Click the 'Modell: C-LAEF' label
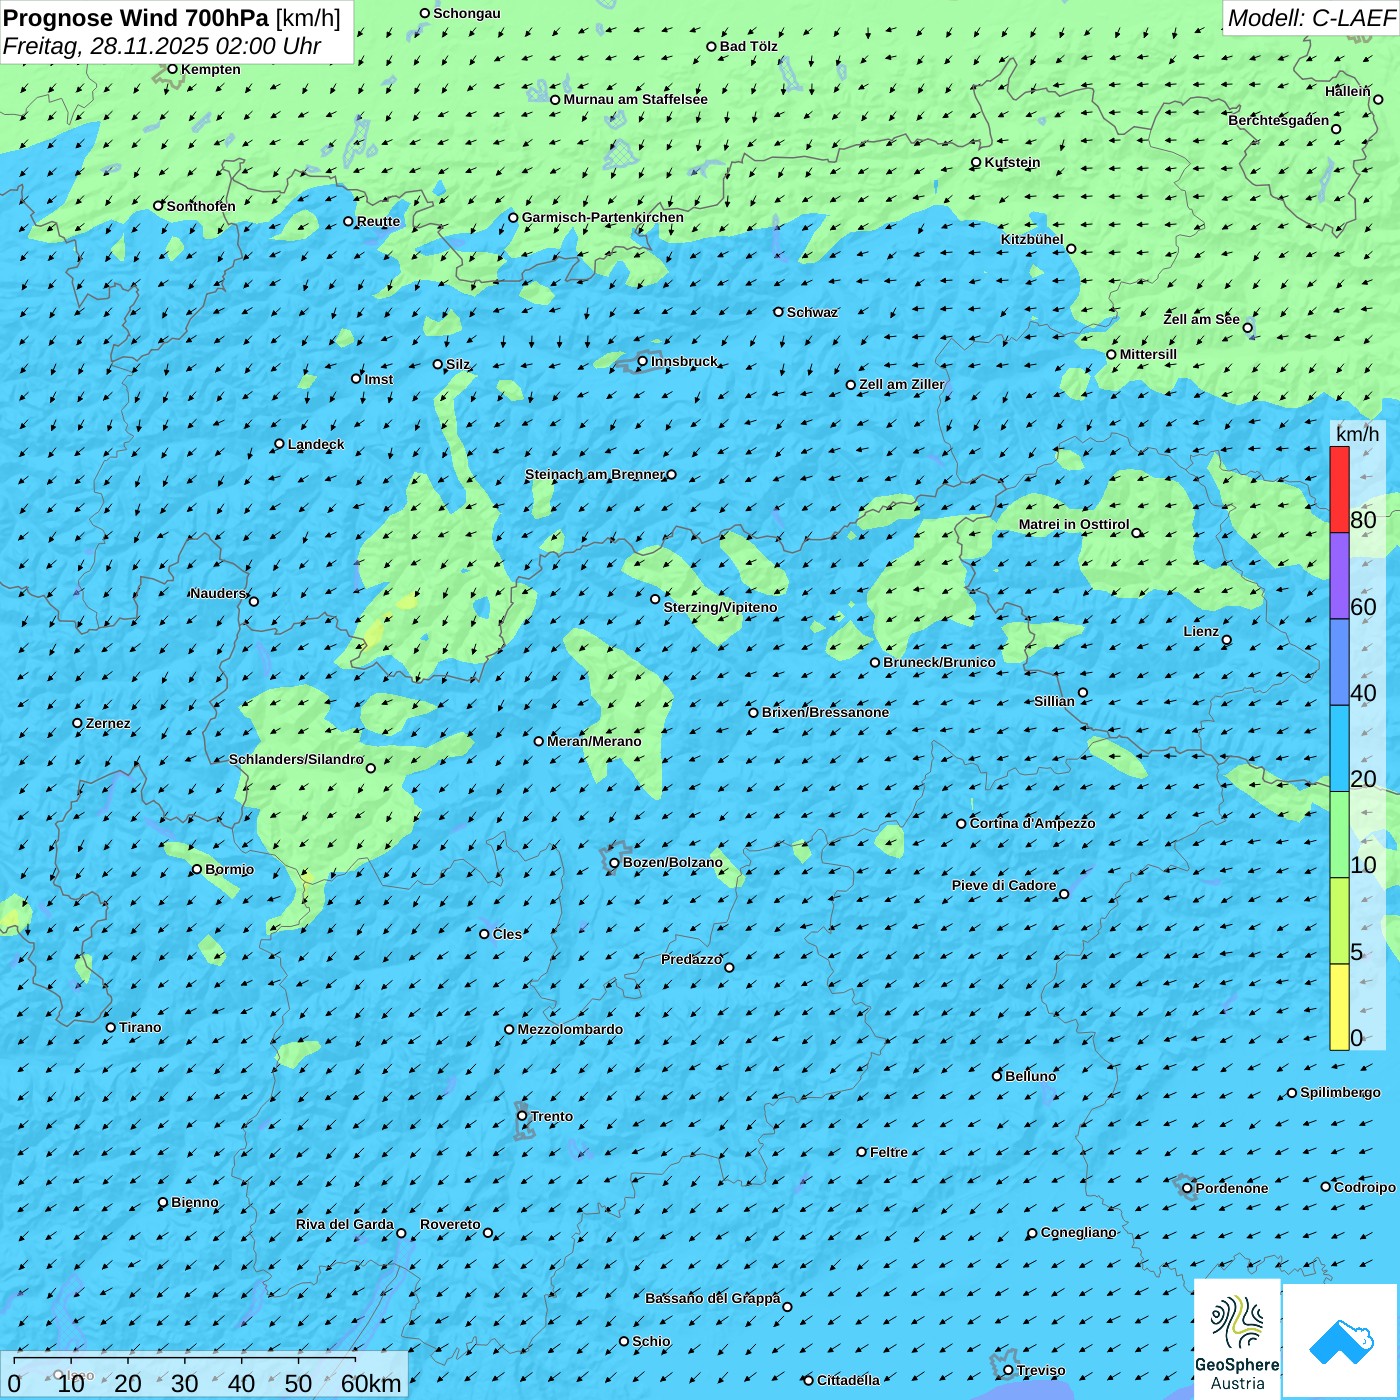The height and width of the screenshot is (1400, 1400). (1311, 18)
